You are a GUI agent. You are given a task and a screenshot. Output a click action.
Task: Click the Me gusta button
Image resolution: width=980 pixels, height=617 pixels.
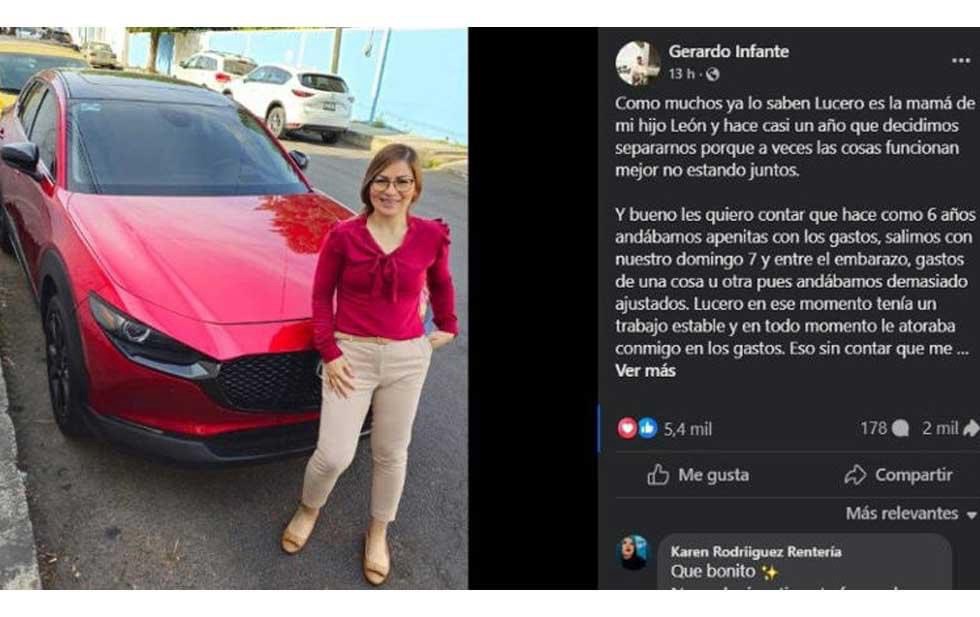click(698, 475)
